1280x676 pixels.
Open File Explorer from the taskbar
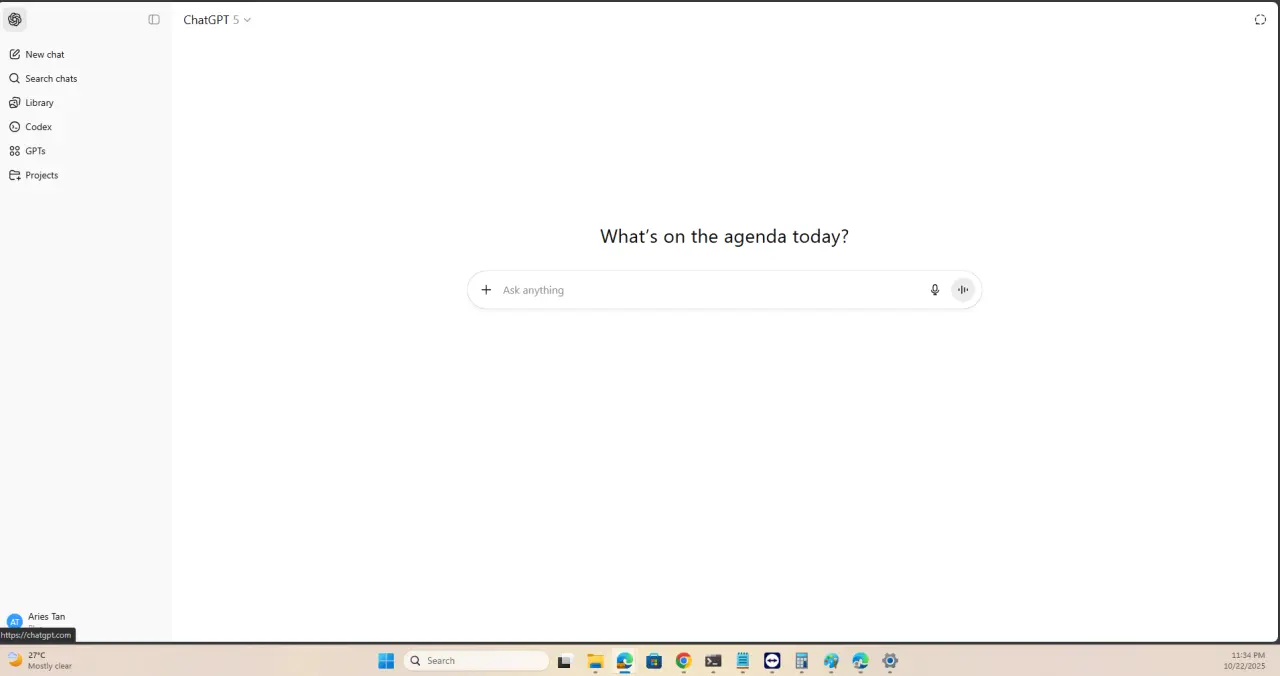point(595,661)
